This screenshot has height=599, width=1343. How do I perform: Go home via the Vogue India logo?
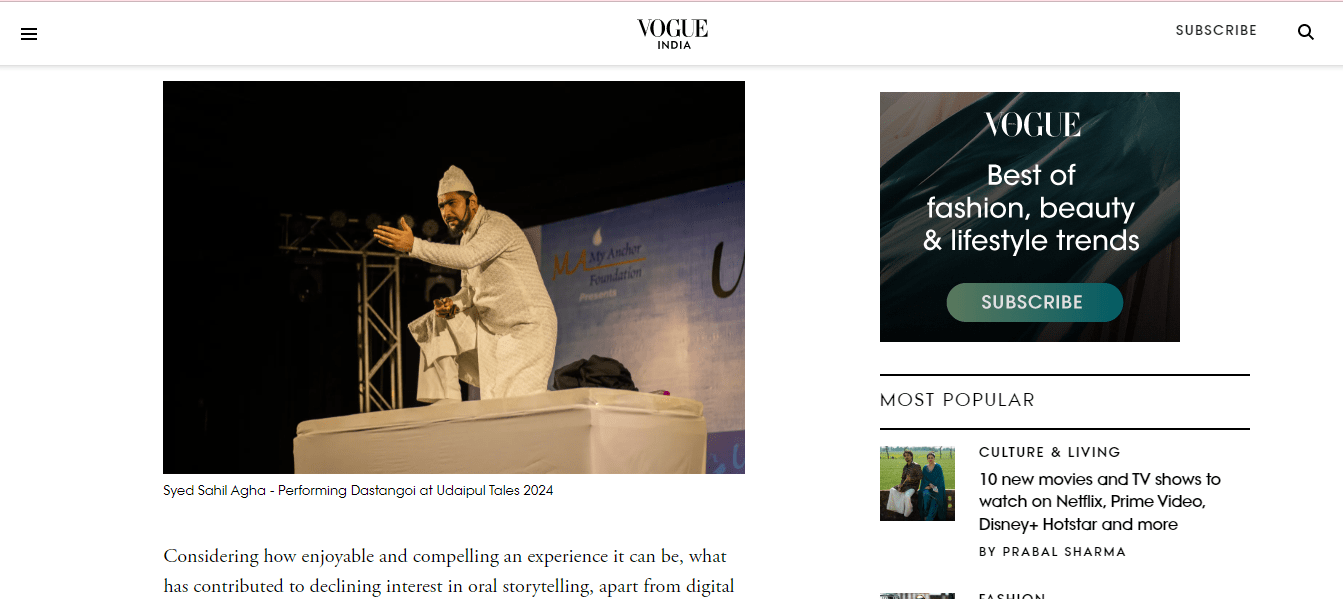pos(672,33)
